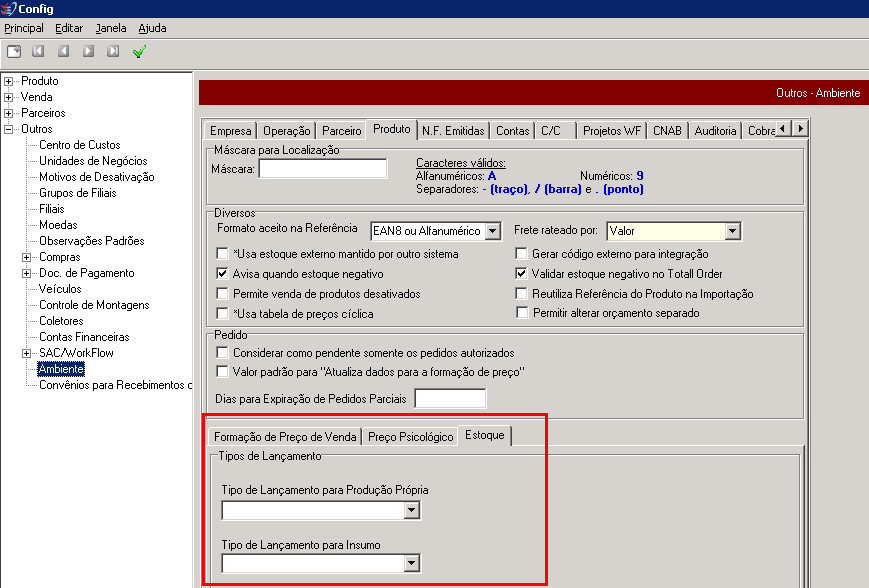The image size is (869, 588).
Task: Open 'Tipo de Lançamento para Insumo' dropdown
Action: [411, 564]
